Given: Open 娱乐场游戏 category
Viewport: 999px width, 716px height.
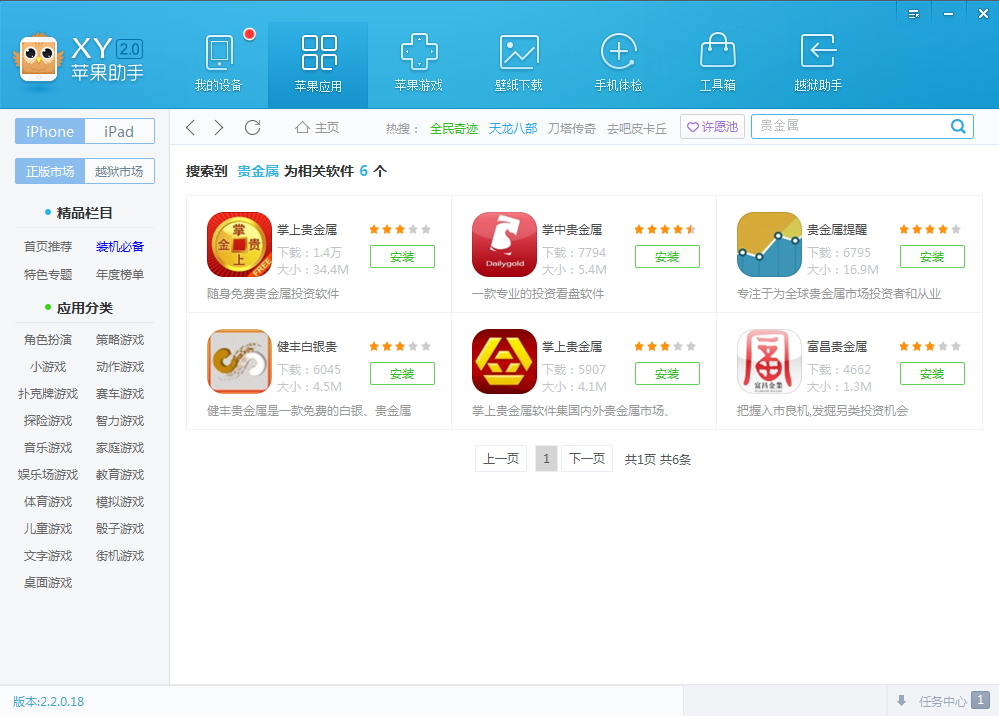Looking at the screenshot, I should (x=48, y=475).
